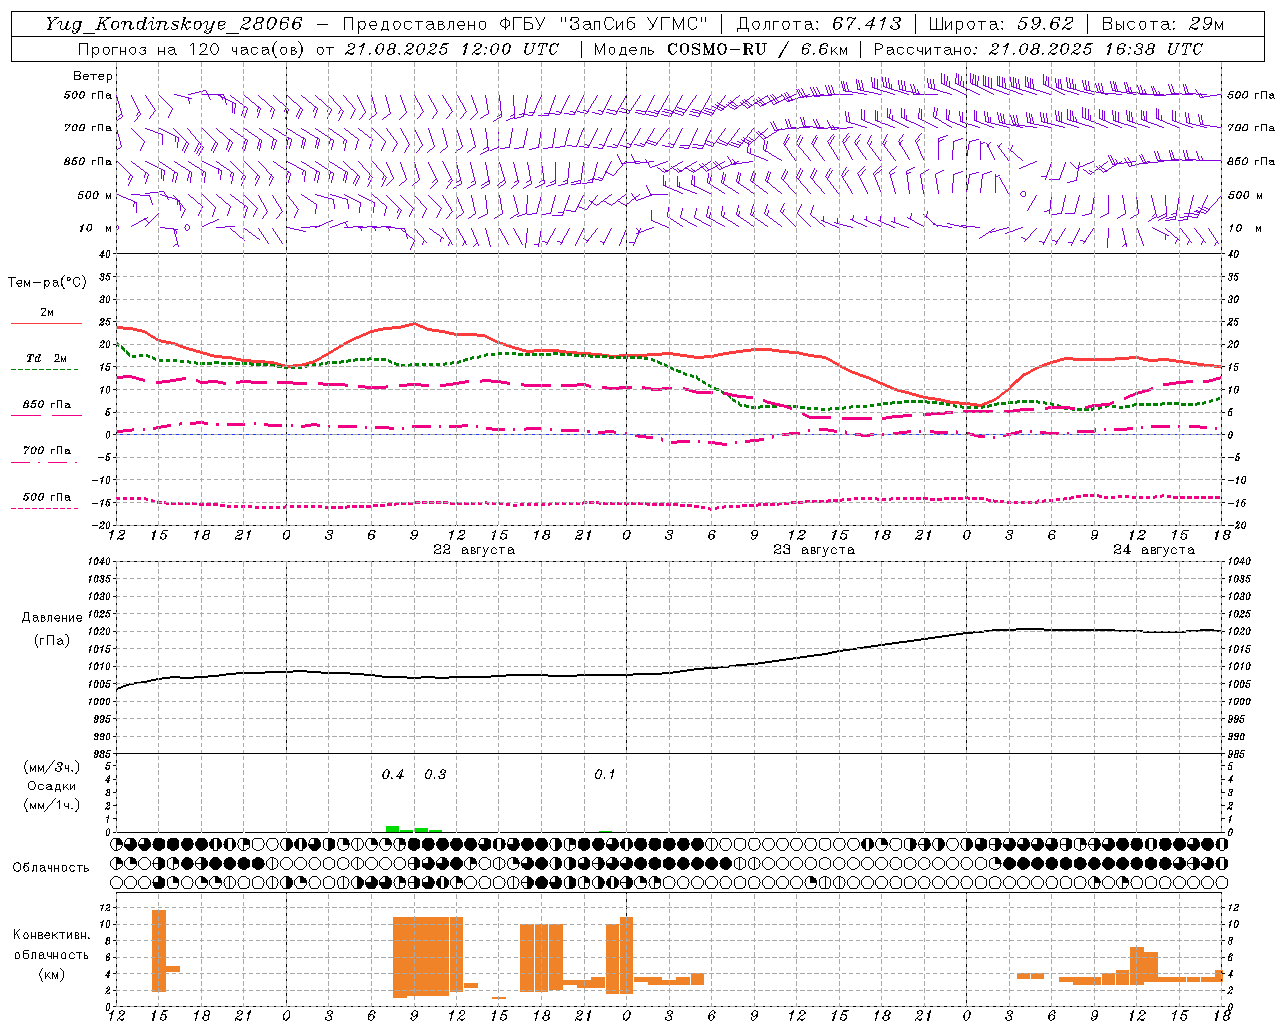This screenshot has width=1280, height=1024.
Task: Click the Конвективн. облачность (км) label
Action: pyautogui.click(x=51, y=954)
